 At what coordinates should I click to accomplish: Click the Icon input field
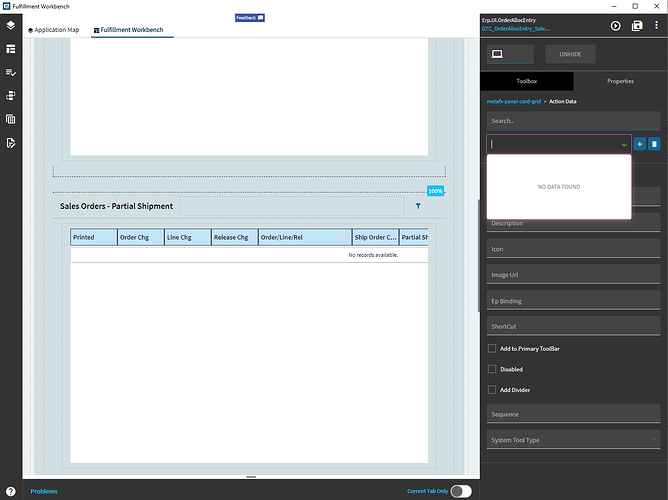point(573,249)
